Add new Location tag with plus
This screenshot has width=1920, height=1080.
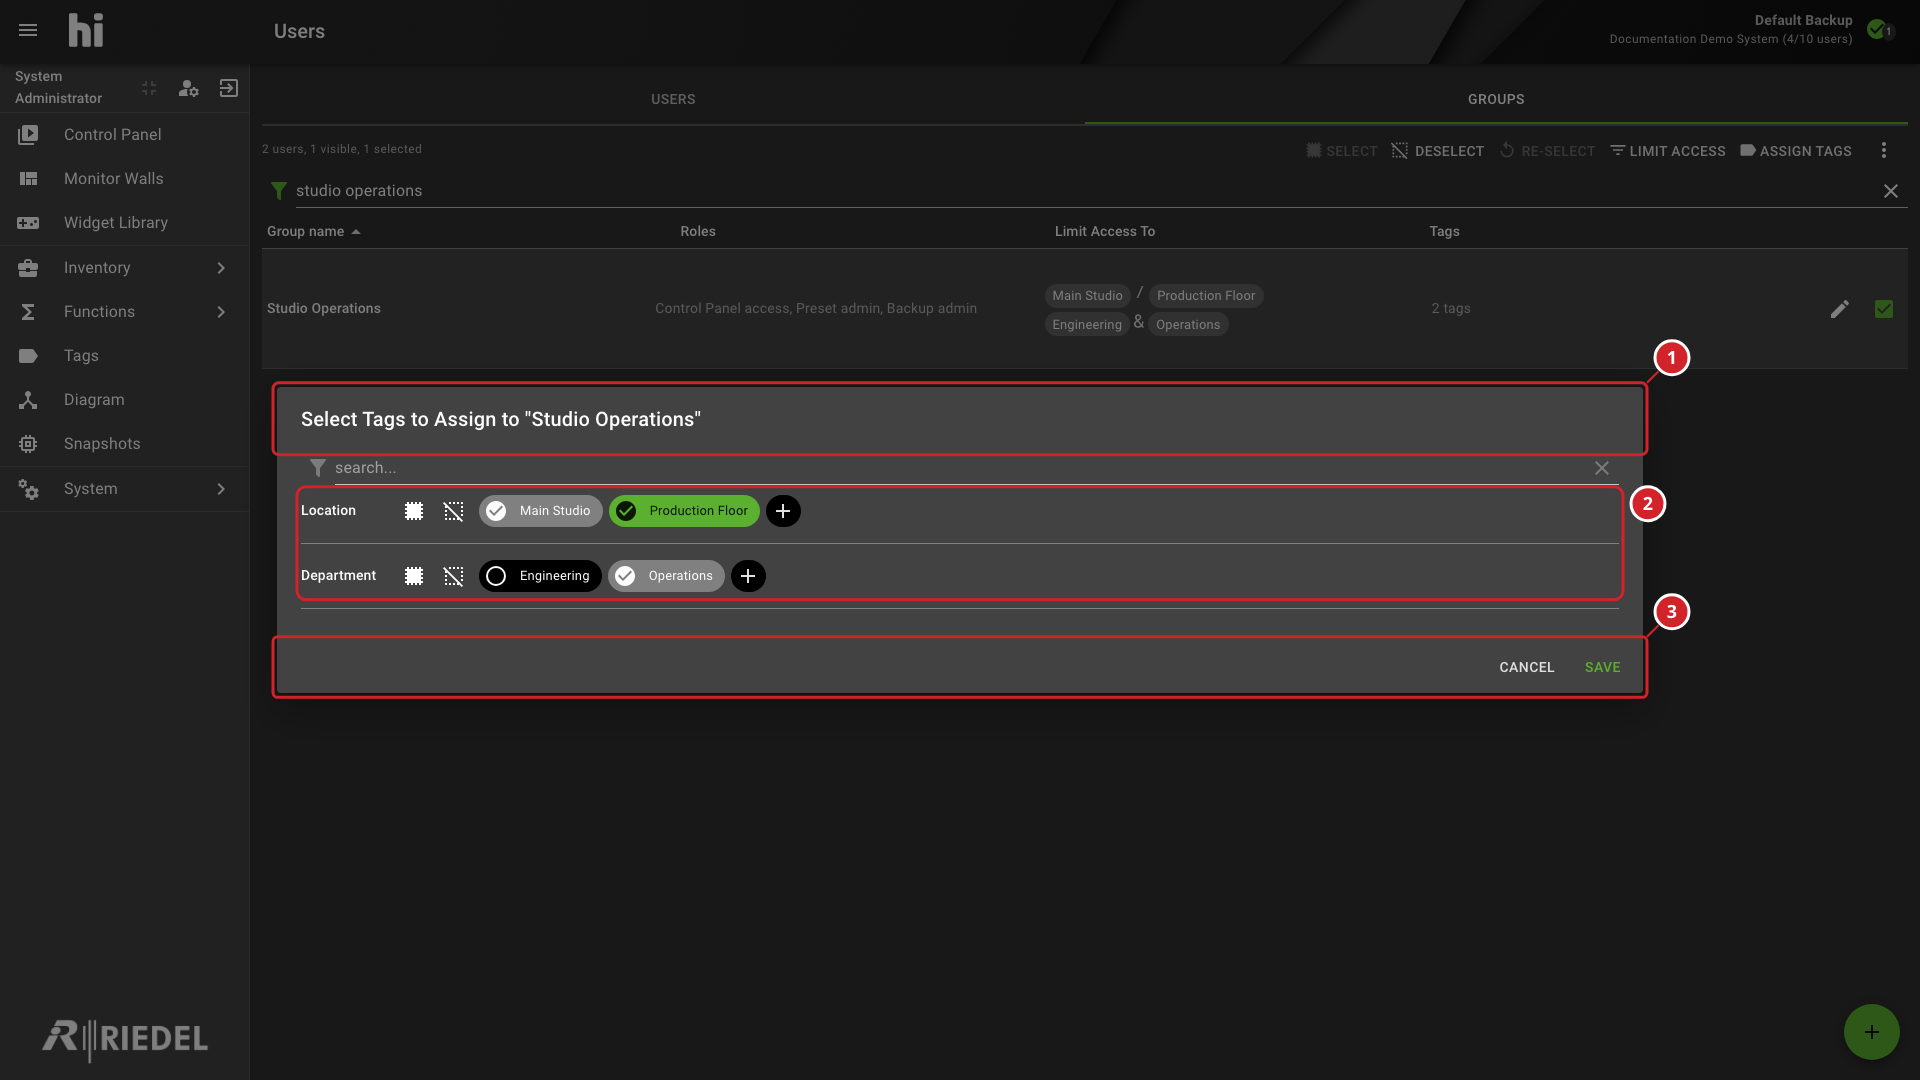point(783,511)
